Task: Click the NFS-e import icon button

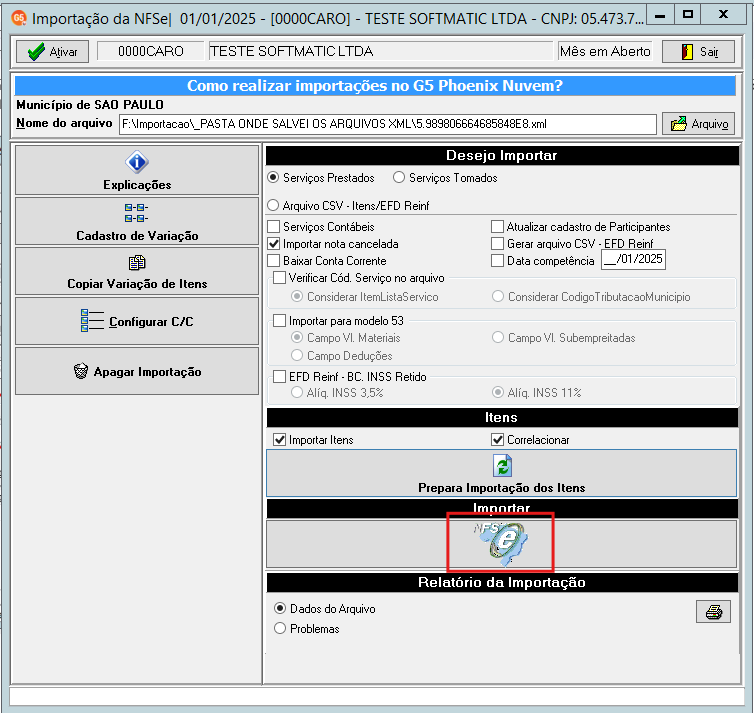Action: click(x=502, y=544)
